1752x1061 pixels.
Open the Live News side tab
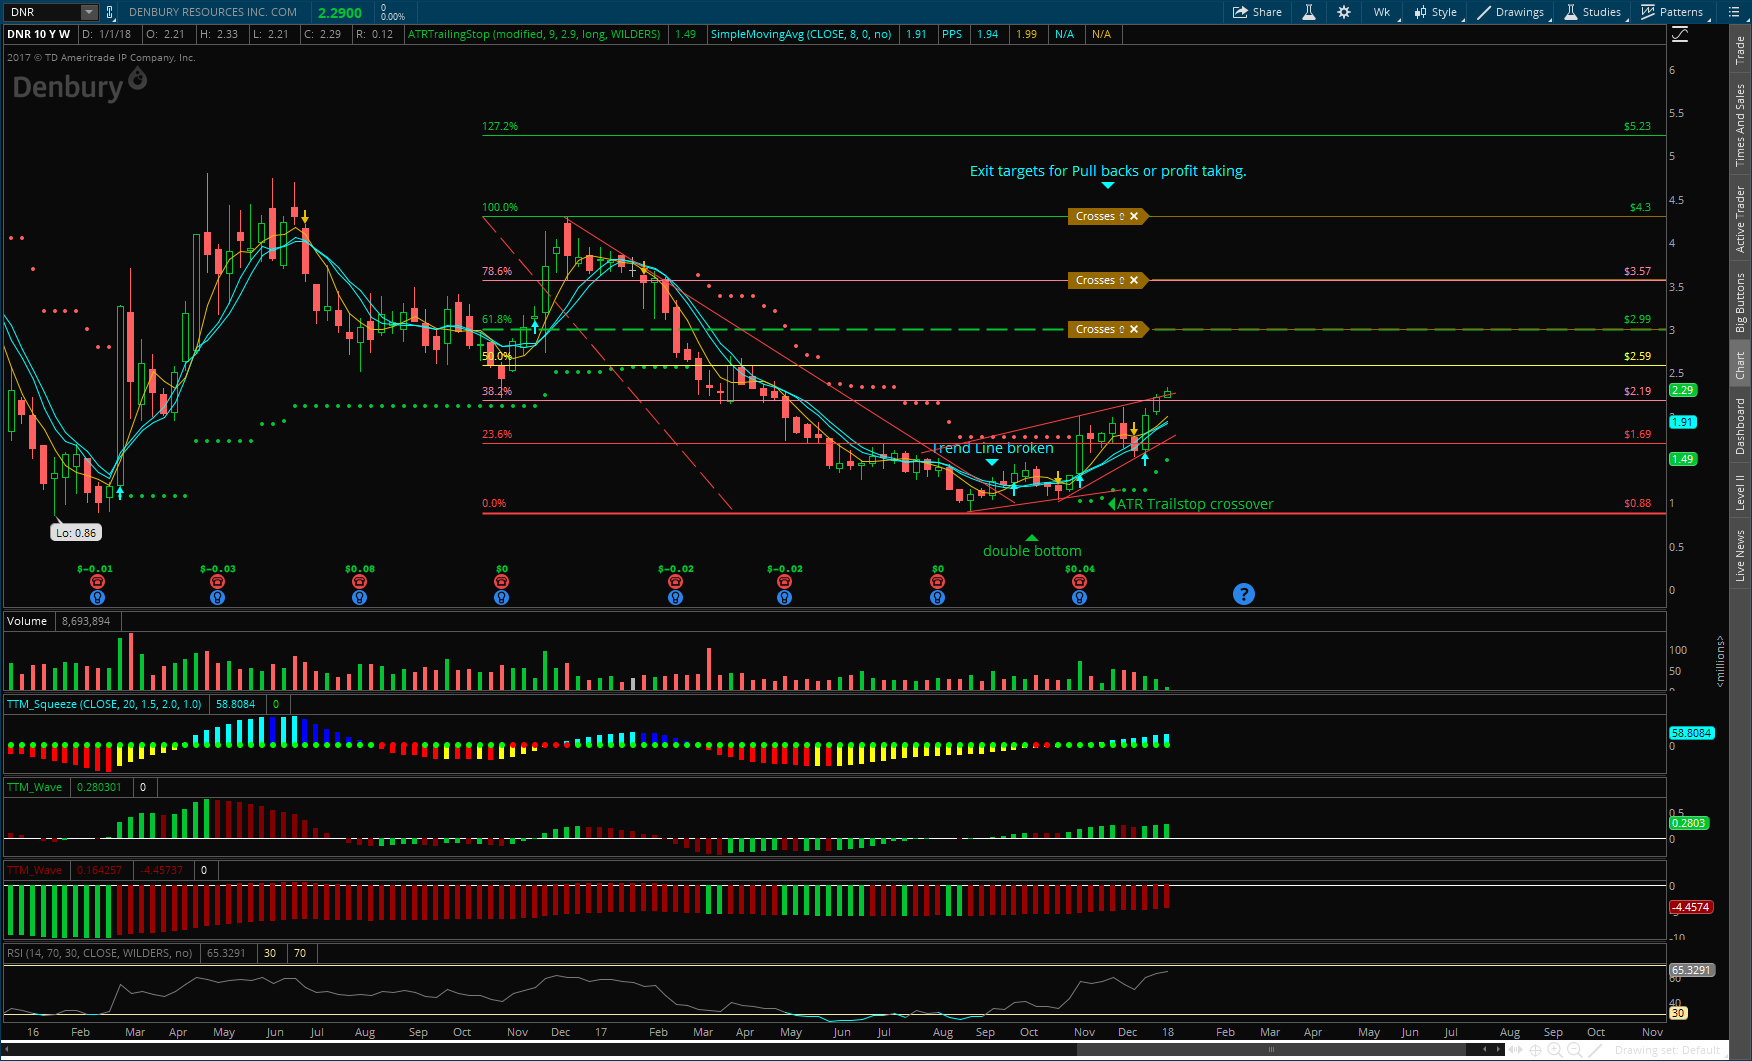tap(1741, 556)
